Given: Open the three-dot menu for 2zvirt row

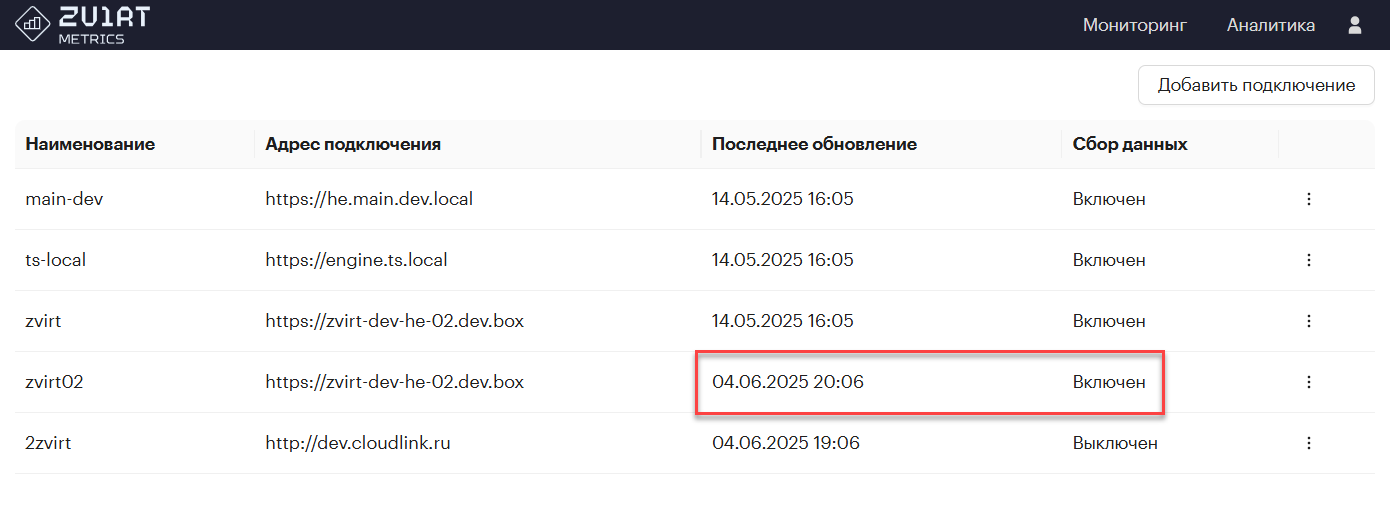Looking at the screenshot, I should pyautogui.click(x=1308, y=442).
